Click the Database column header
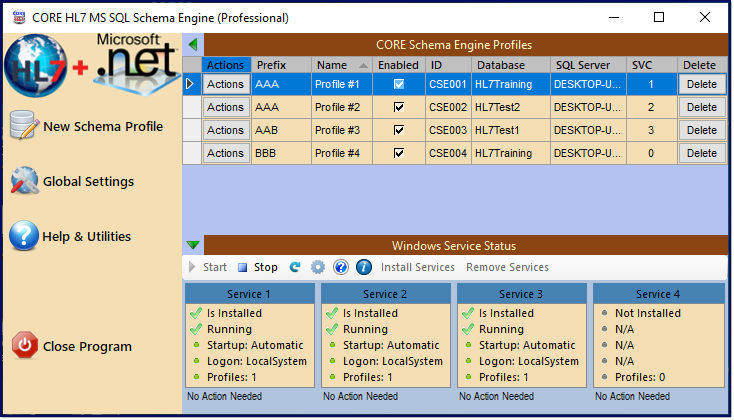The height and width of the screenshot is (420, 734). pos(511,65)
